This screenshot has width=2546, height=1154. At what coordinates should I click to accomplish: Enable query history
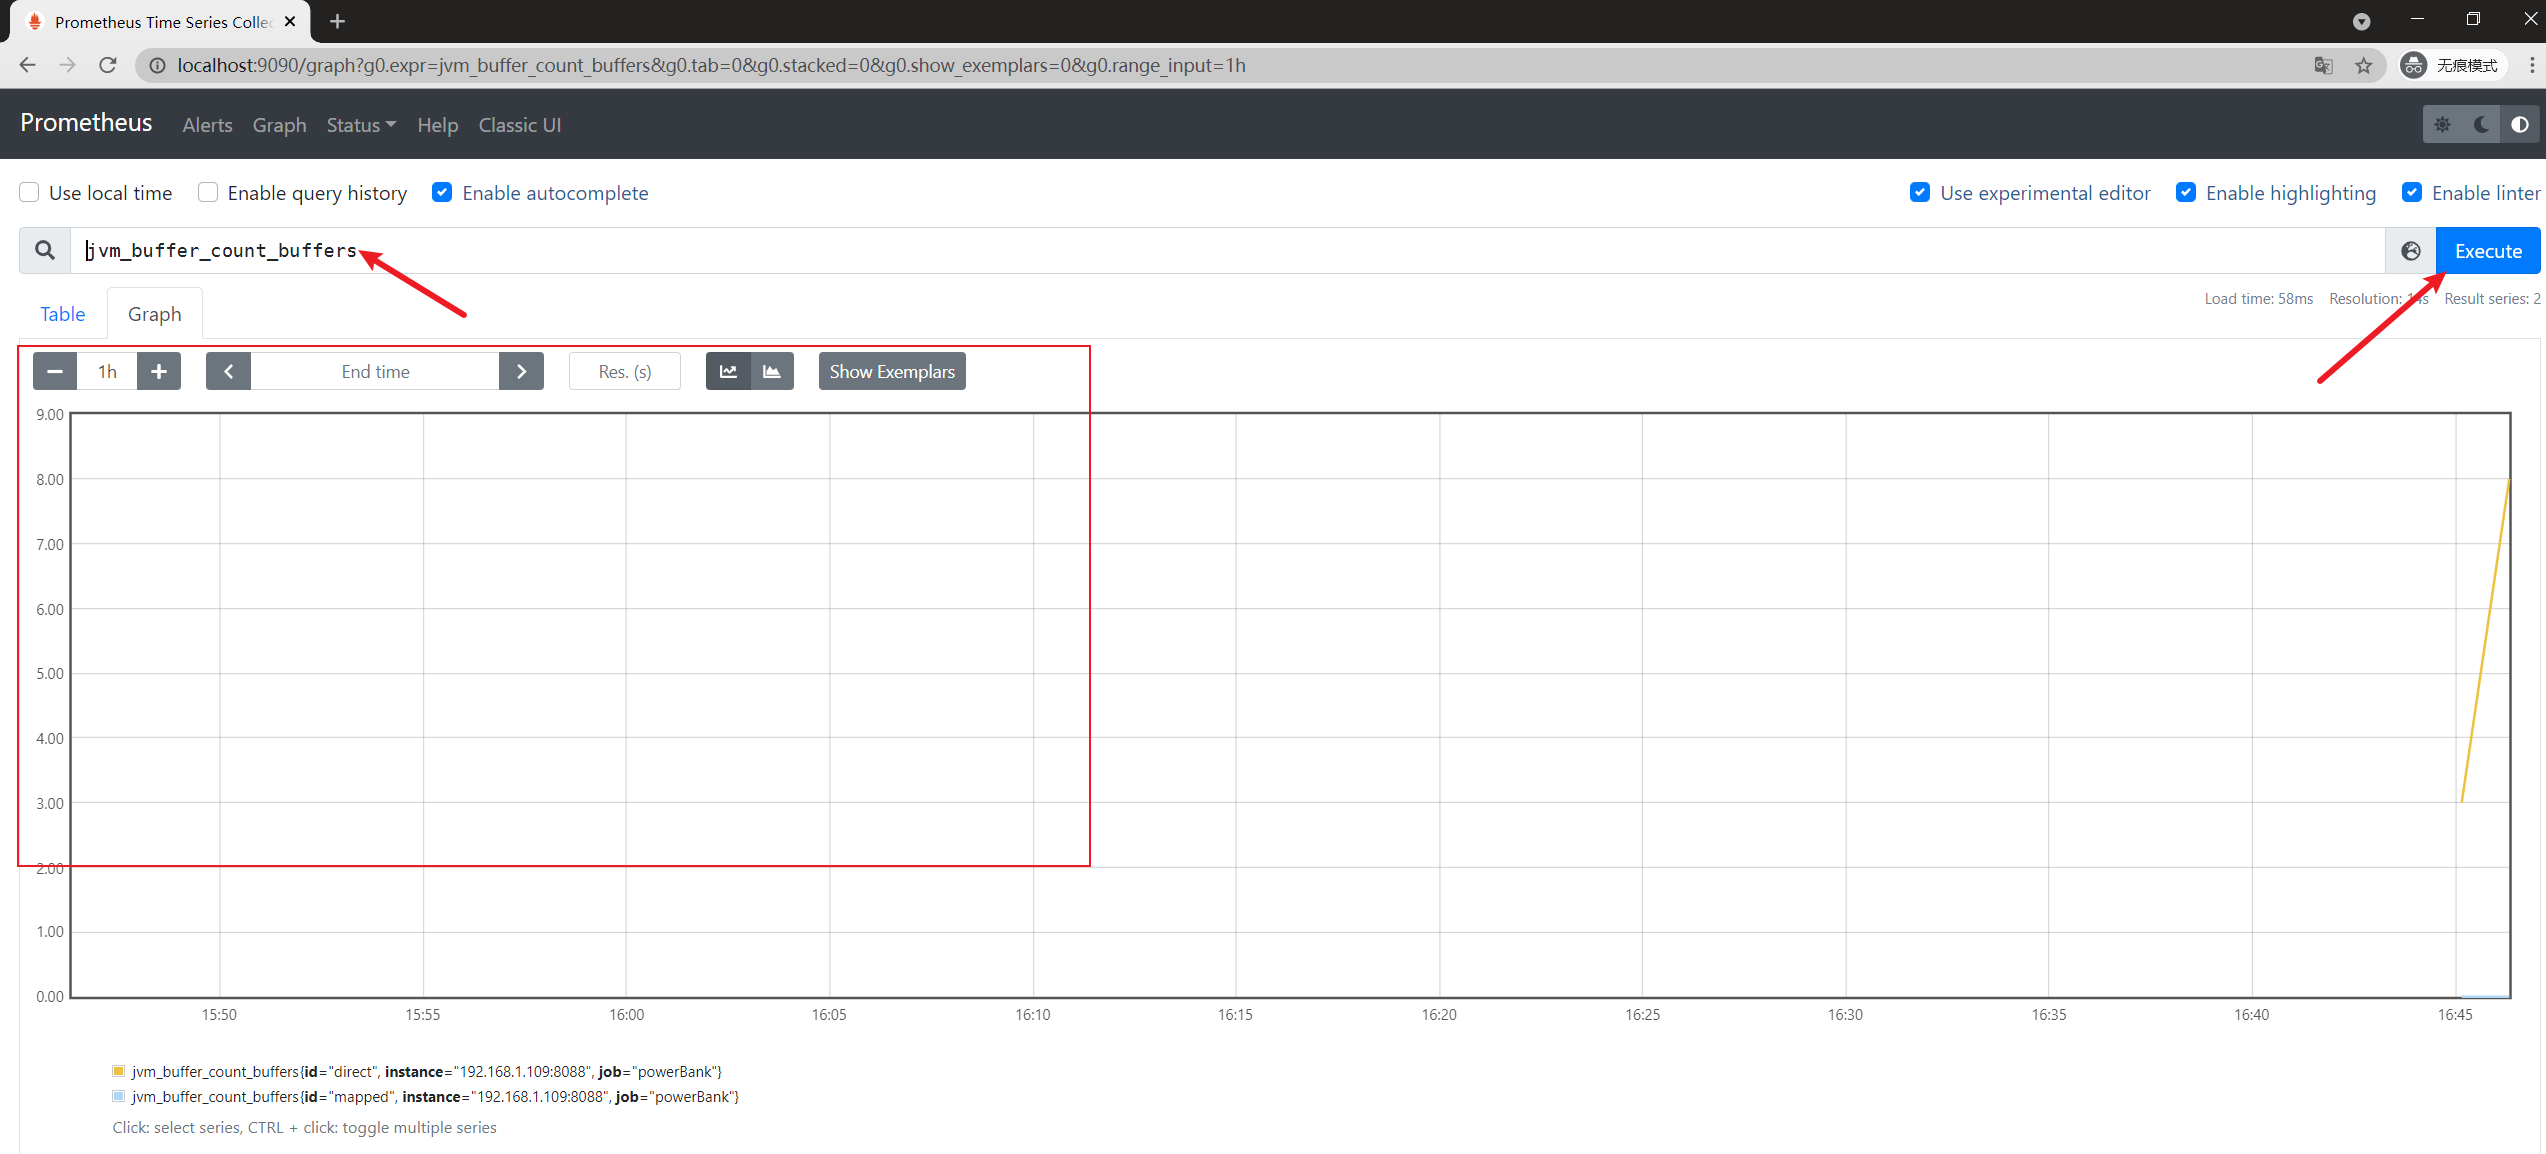point(207,192)
